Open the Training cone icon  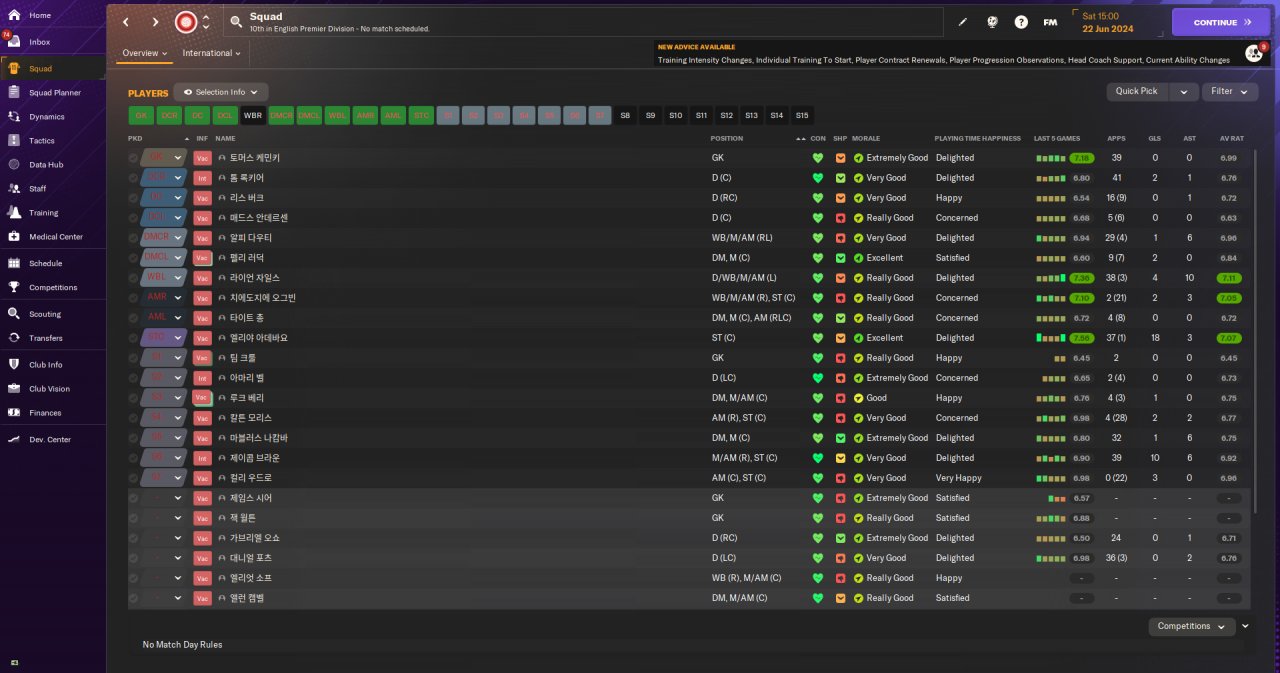click(14, 212)
